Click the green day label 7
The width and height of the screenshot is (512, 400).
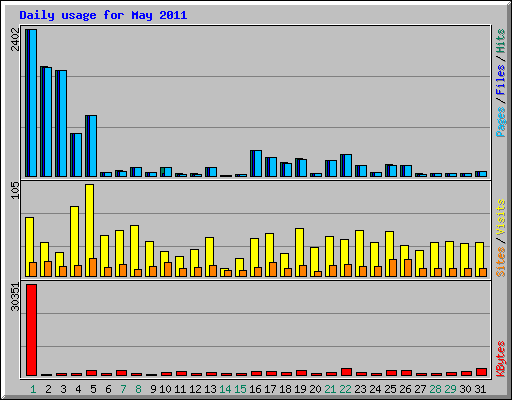[123, 389]
